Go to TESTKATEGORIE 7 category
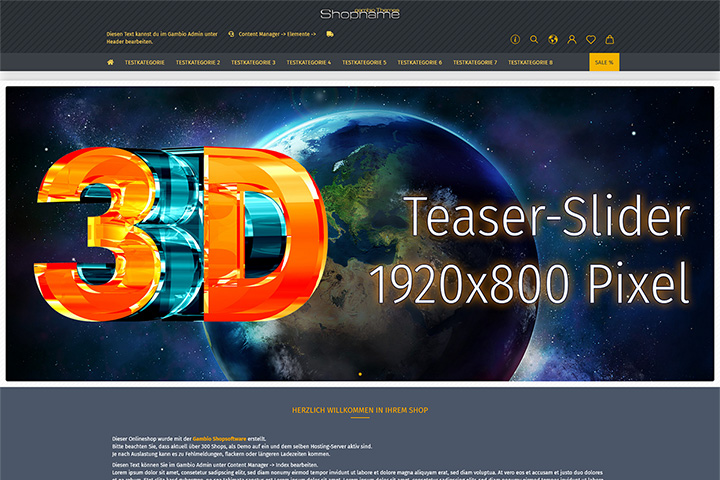Image resolution: width=720 pixels, height=480 pixels. [475, 62]
